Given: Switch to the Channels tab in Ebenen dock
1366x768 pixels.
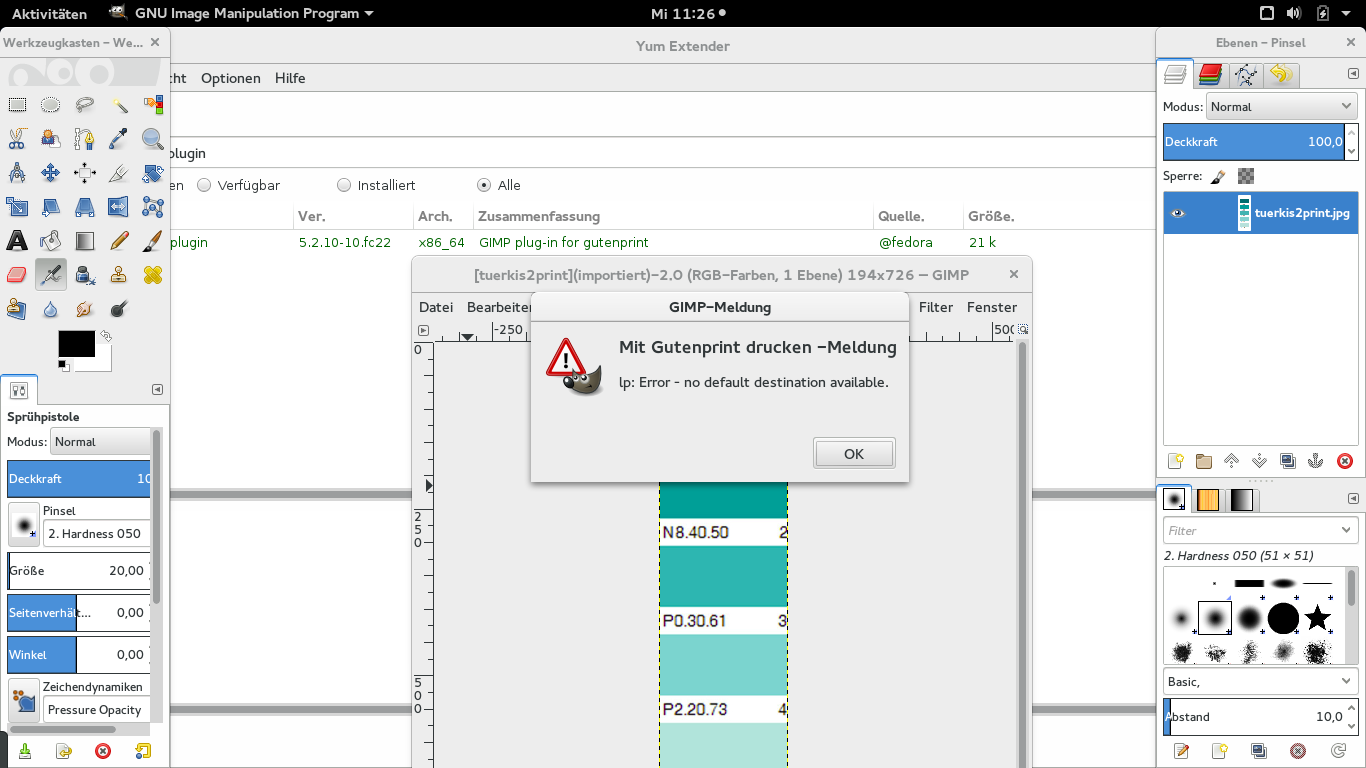Looking at the screenshot, I should click(x=1210, y=74).
